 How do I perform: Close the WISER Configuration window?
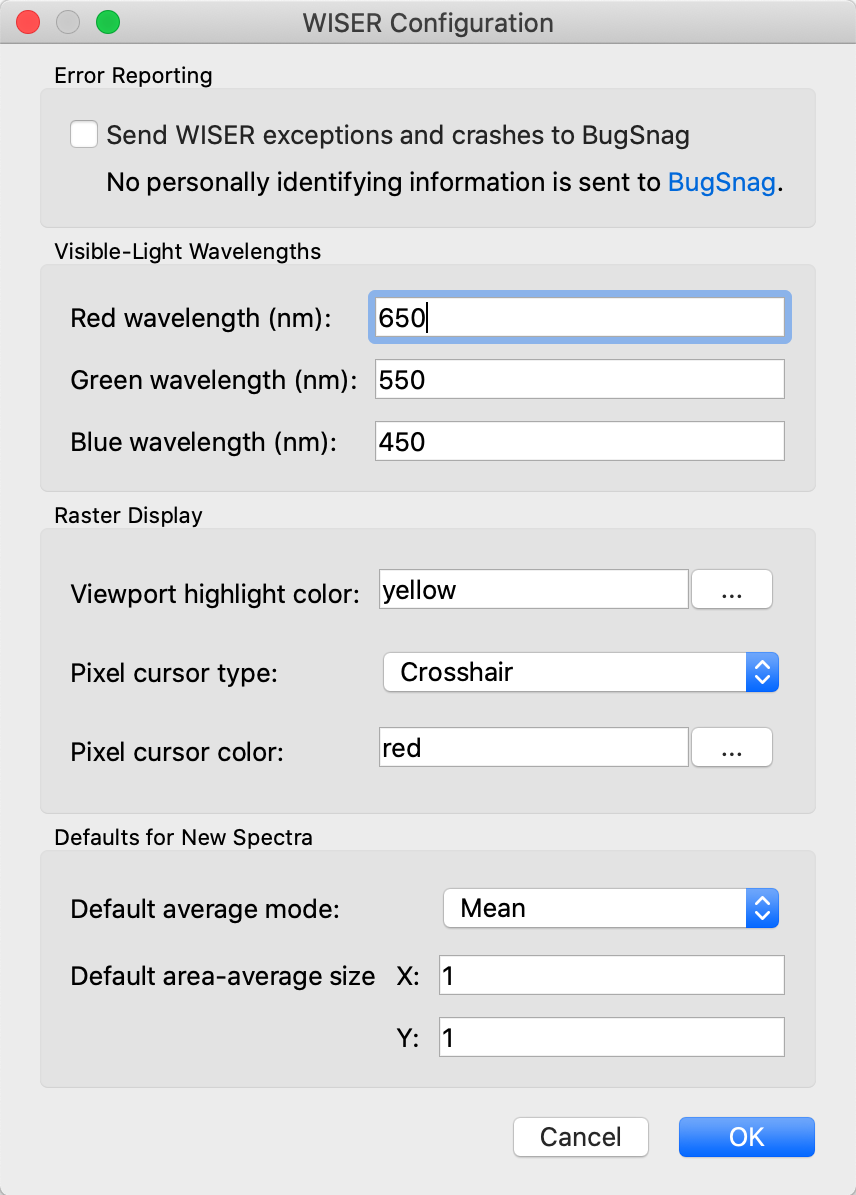28,22
